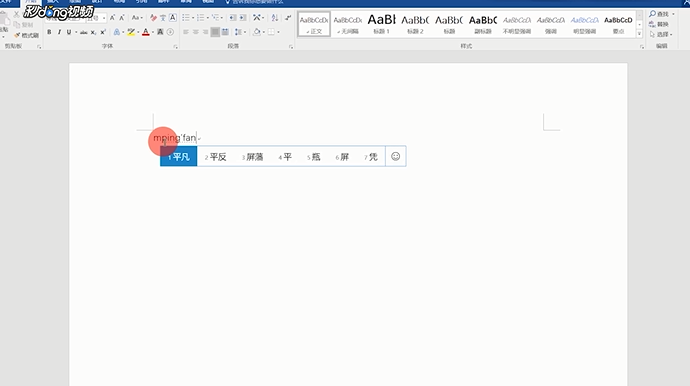This screenshot has height=386, width=690.
Task: Choose IME candidate 3 屏藩
Action: click(x=253, y=157)
